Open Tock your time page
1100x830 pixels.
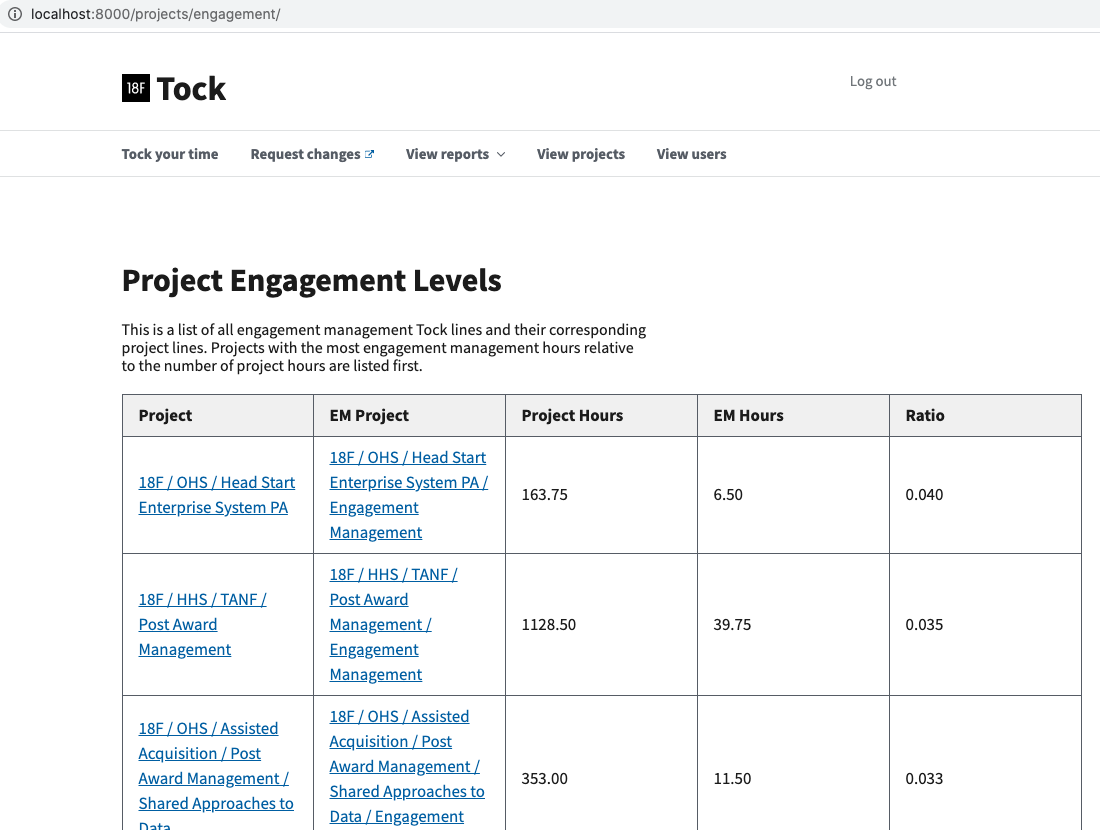170,154
